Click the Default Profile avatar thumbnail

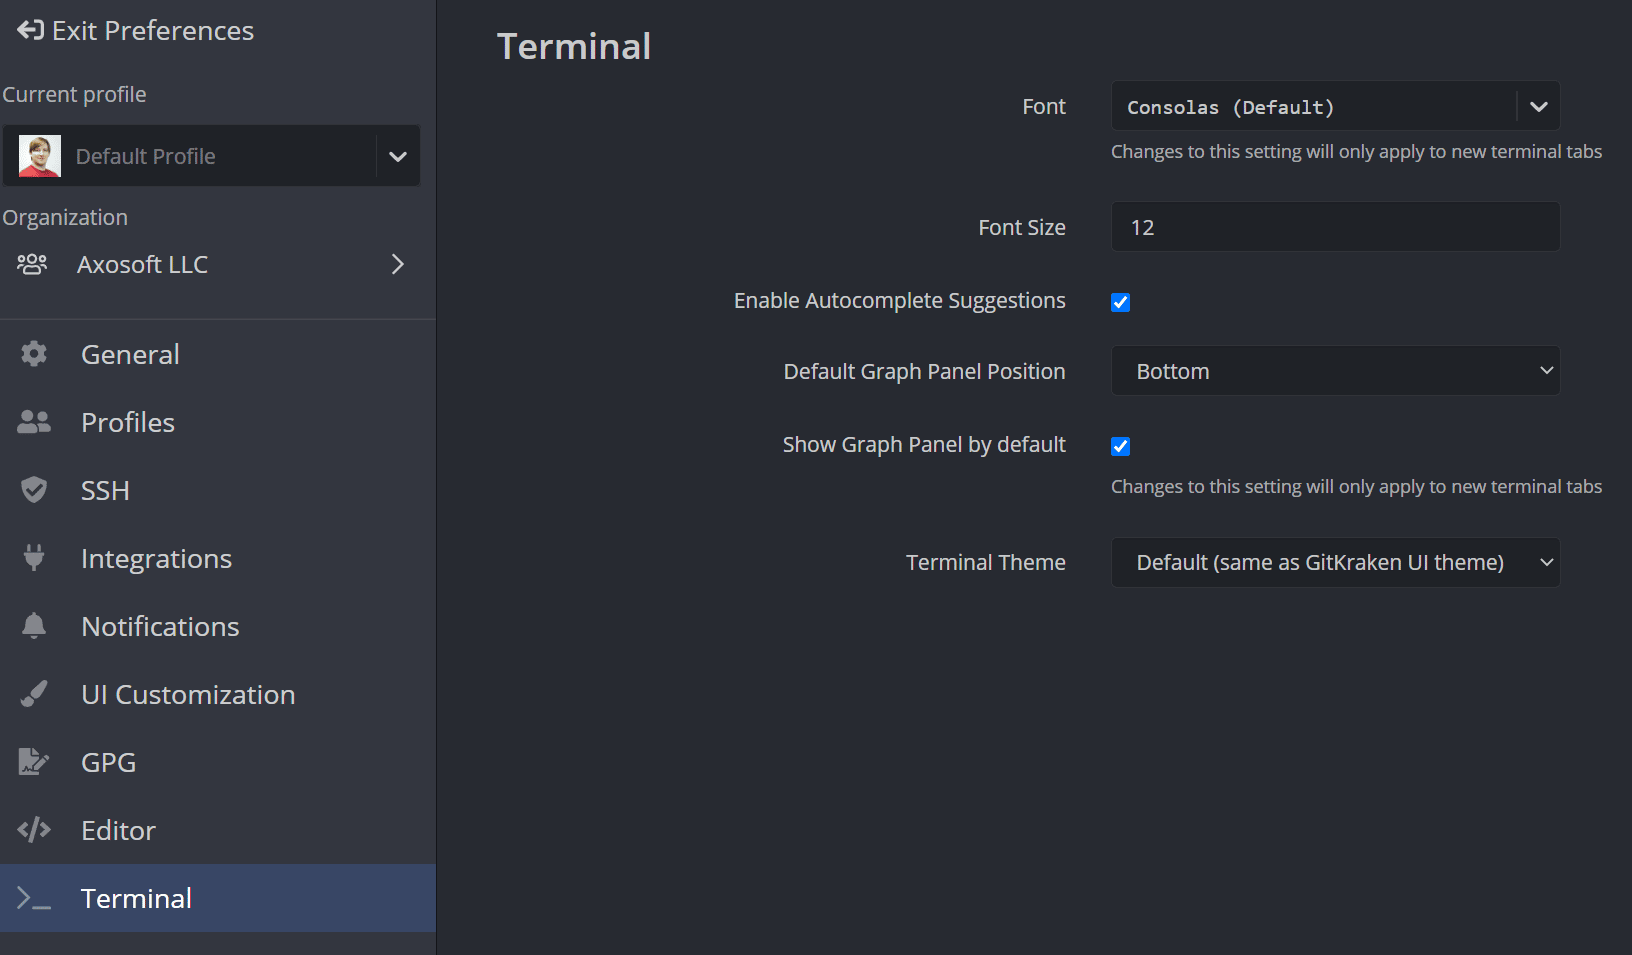coord(40,156)
